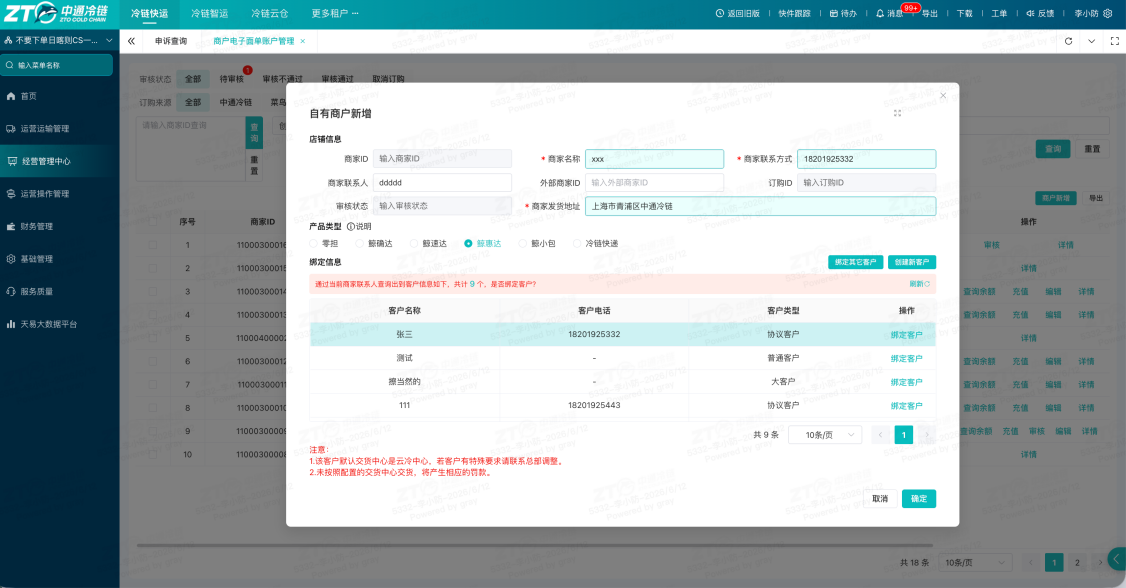1126x588 pixels.
Task: Close the 商户电子面单账户管理 tab
Action: (302, 41)
